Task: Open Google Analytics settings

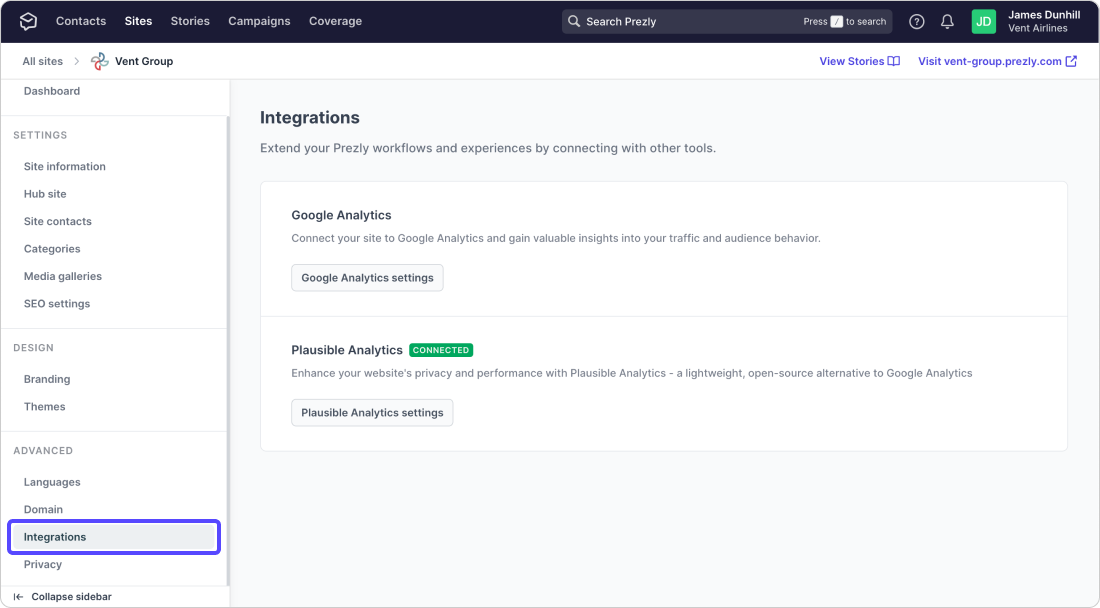Action: pos(368,278)
